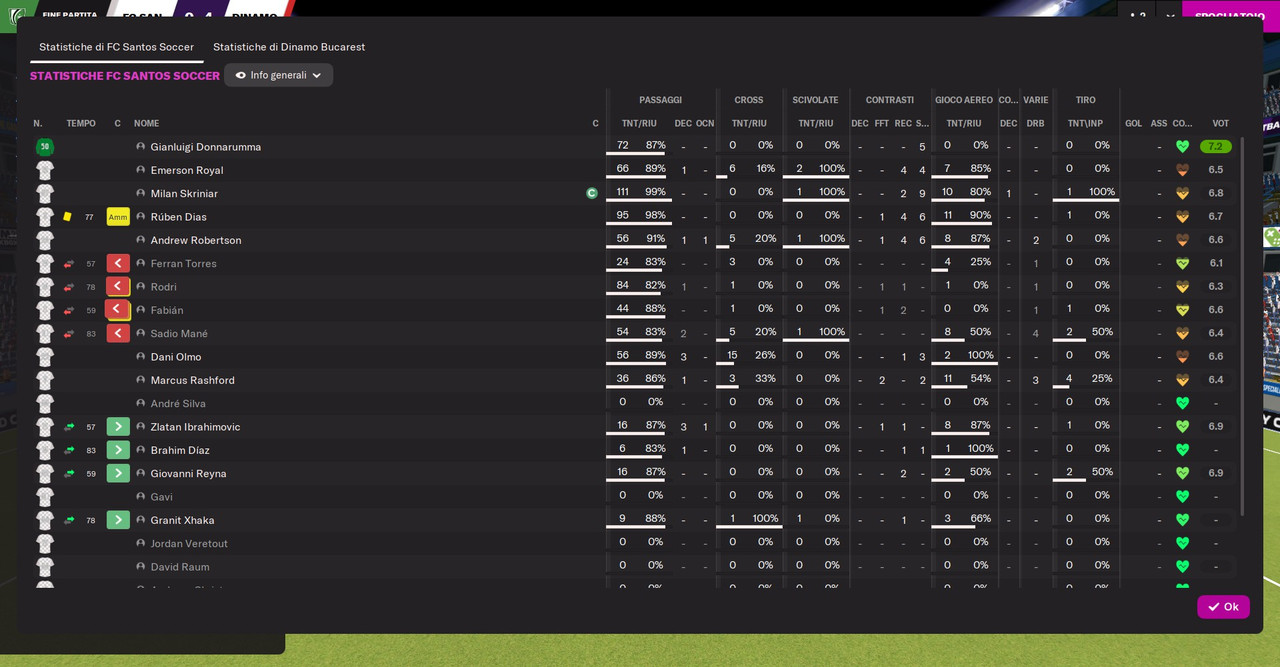Viewport: 1280px width, 667px height.
Task: Click the large red substituted-off arrow for Sadio Mané
Action: [118, 333]
